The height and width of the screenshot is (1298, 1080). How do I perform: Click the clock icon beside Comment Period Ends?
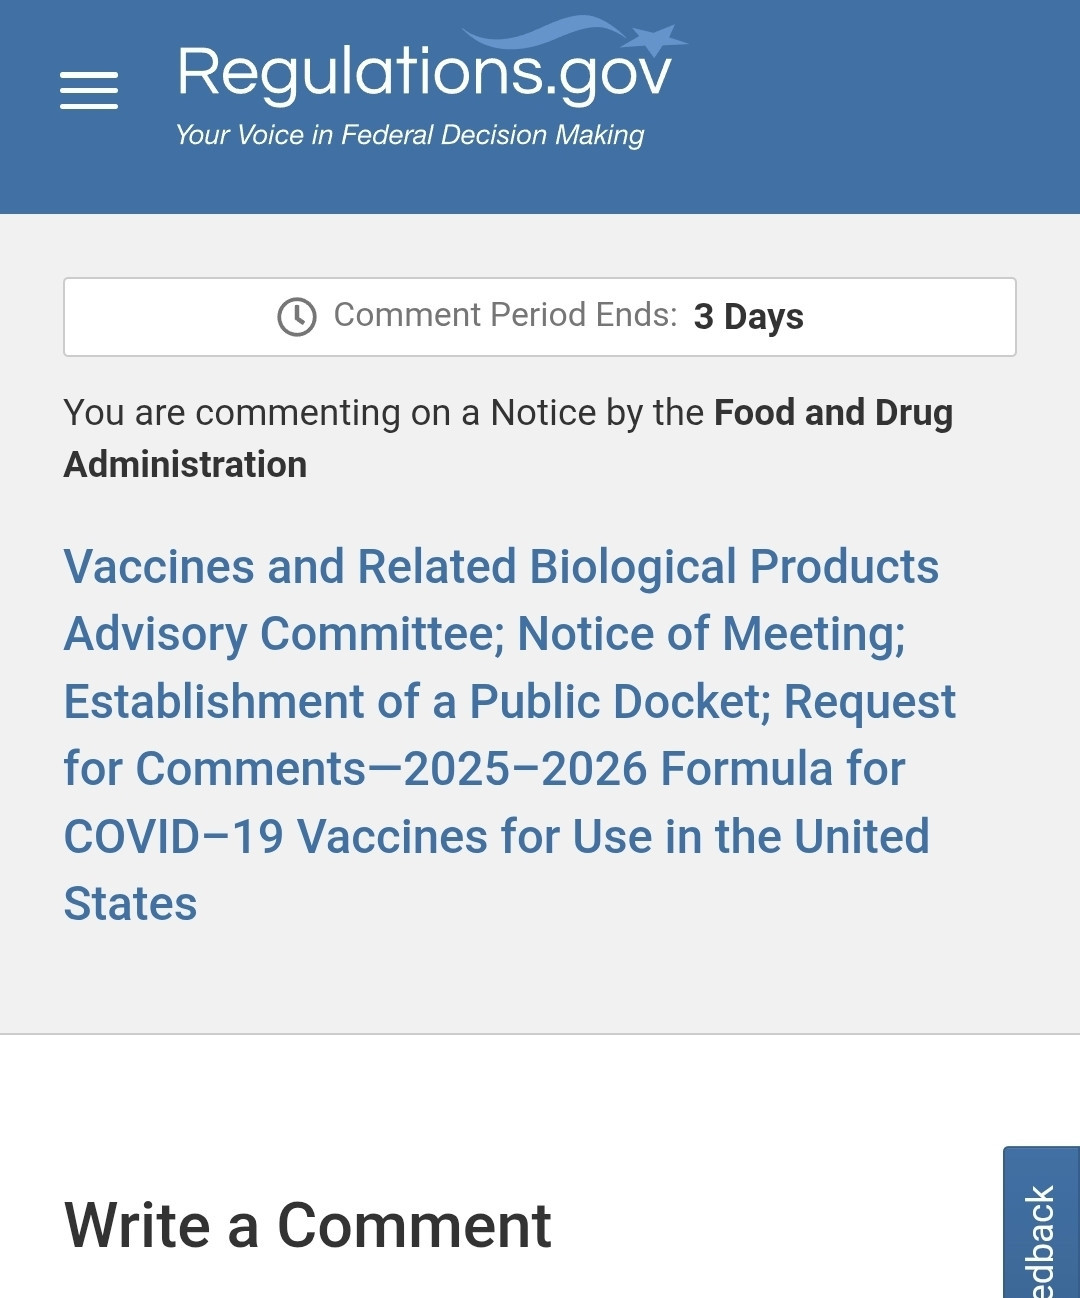pyautogui.click(x=297, y=317)
